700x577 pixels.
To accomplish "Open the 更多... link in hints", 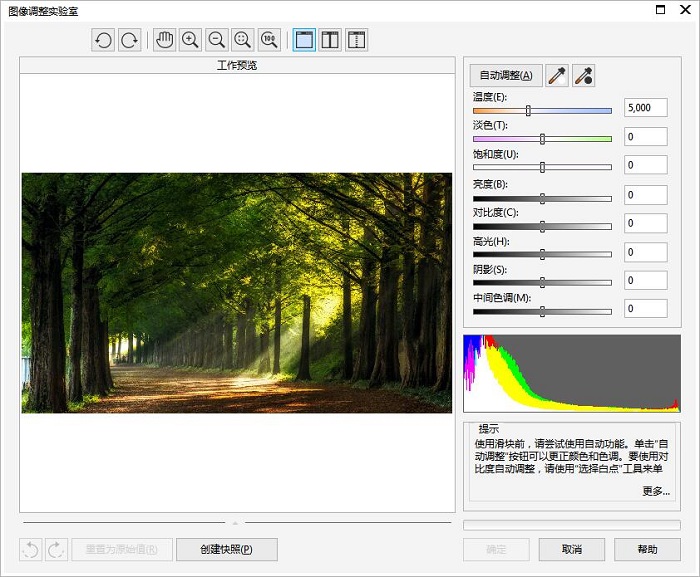I will (x=656, y=491).
